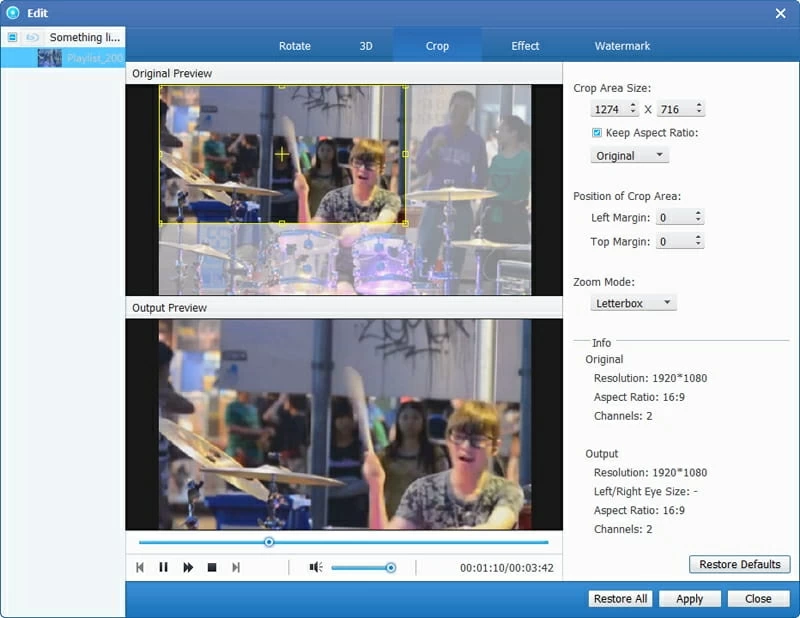Jump to previous frame button
The height and width of the screenshot is (618, 800).
pyautogui.click(x=140, y=567)
